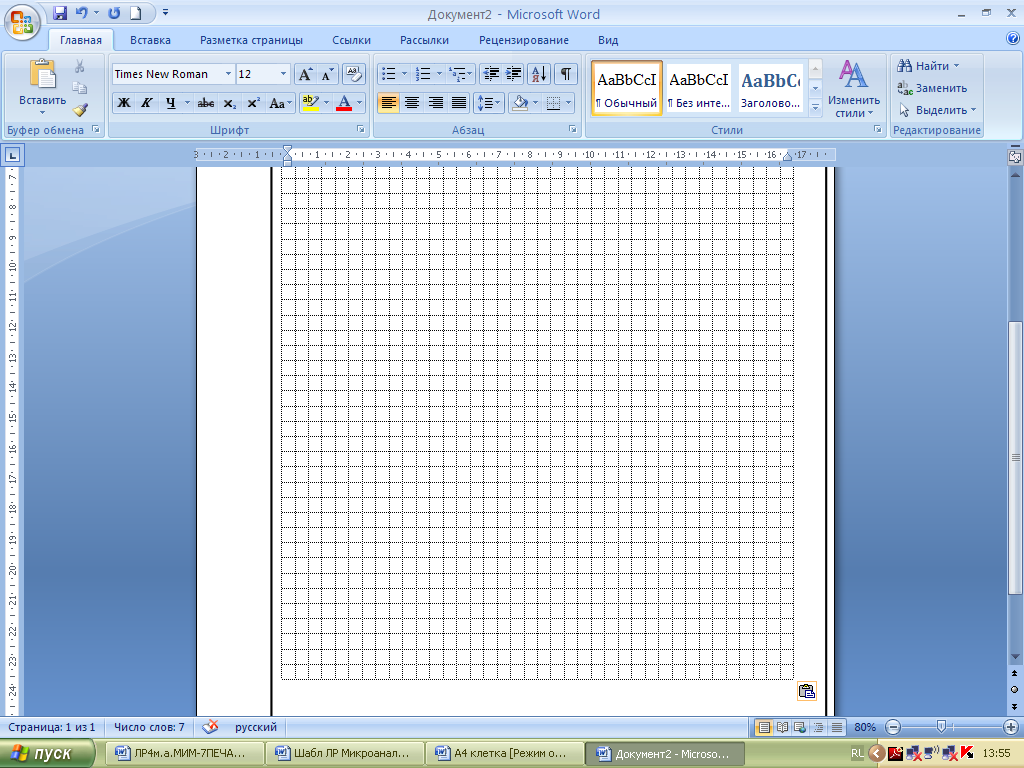This screenshot has height=768, width=1024.
Task: Switch to А4 клетка taskbar window
Action: point(503,753)
